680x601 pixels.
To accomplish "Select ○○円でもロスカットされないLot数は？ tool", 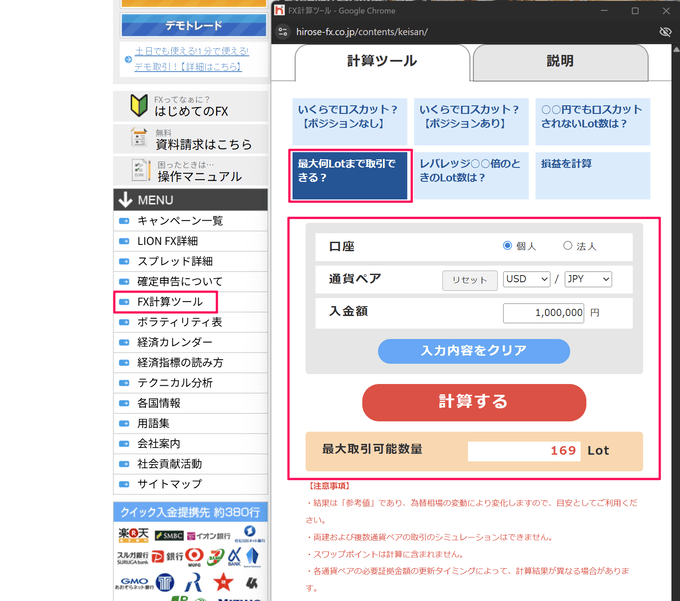I will 592,121.
